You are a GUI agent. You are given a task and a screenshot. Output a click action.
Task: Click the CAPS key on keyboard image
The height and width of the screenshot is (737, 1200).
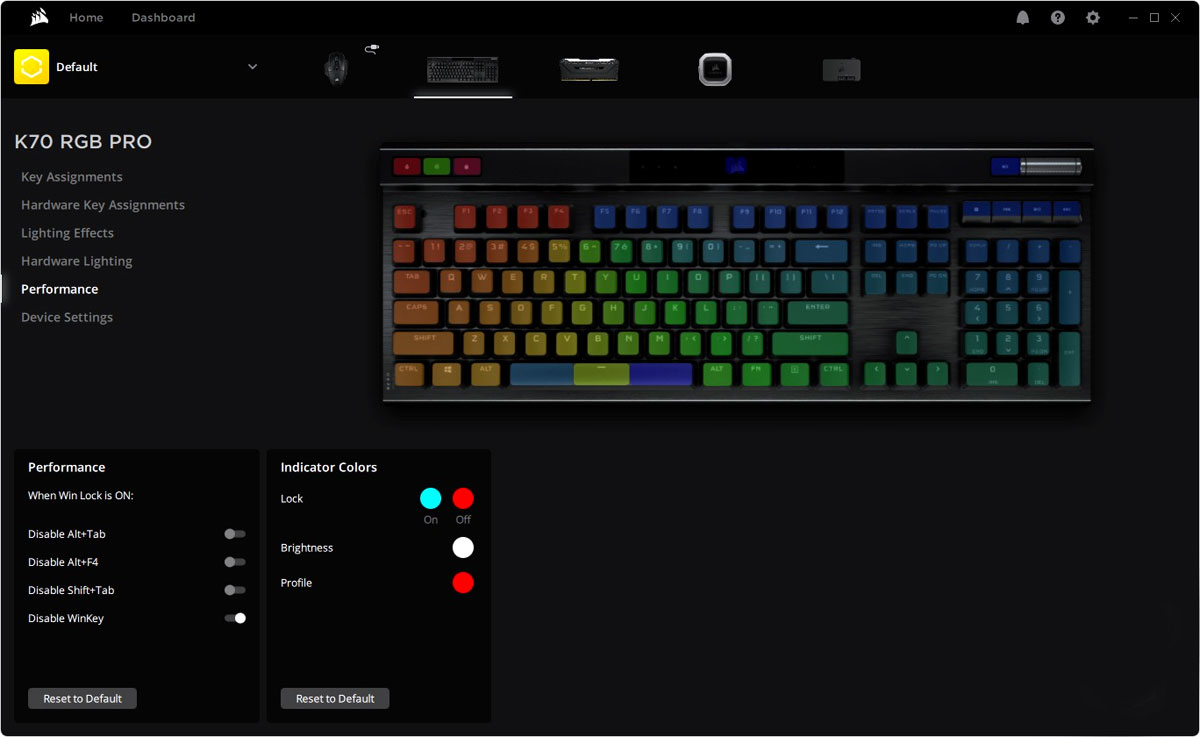[x=417, y=311]
